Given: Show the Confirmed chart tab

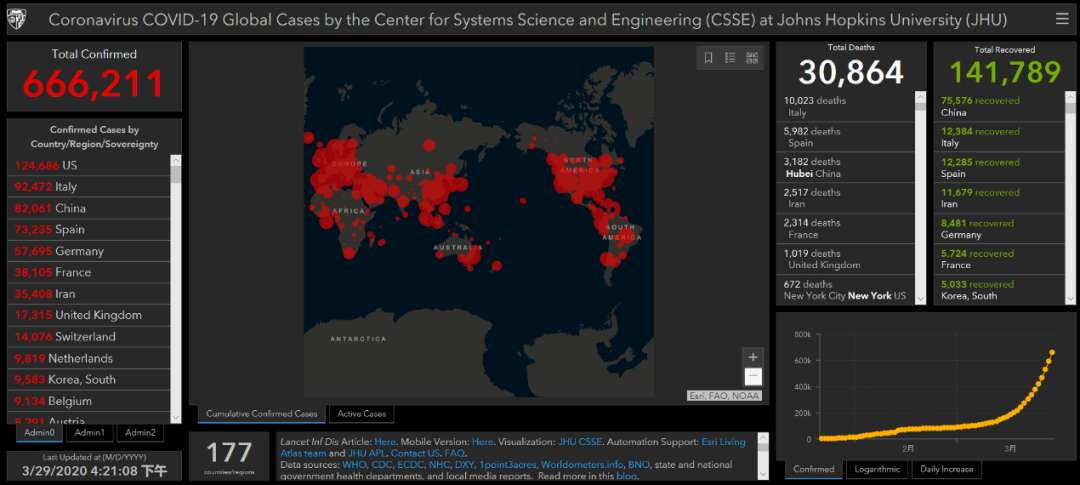Looking at the screenshot, I should click(x=813, y=469).
